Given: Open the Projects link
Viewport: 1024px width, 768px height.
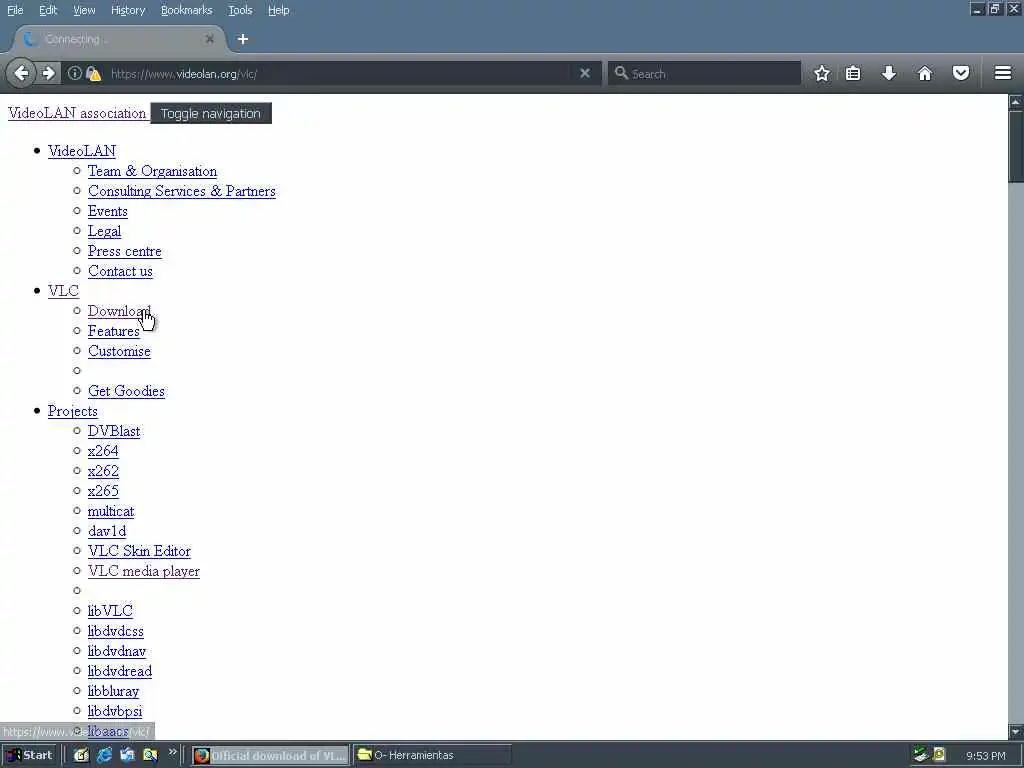Looking at the screenshot, I should click(x=72, y=411).
